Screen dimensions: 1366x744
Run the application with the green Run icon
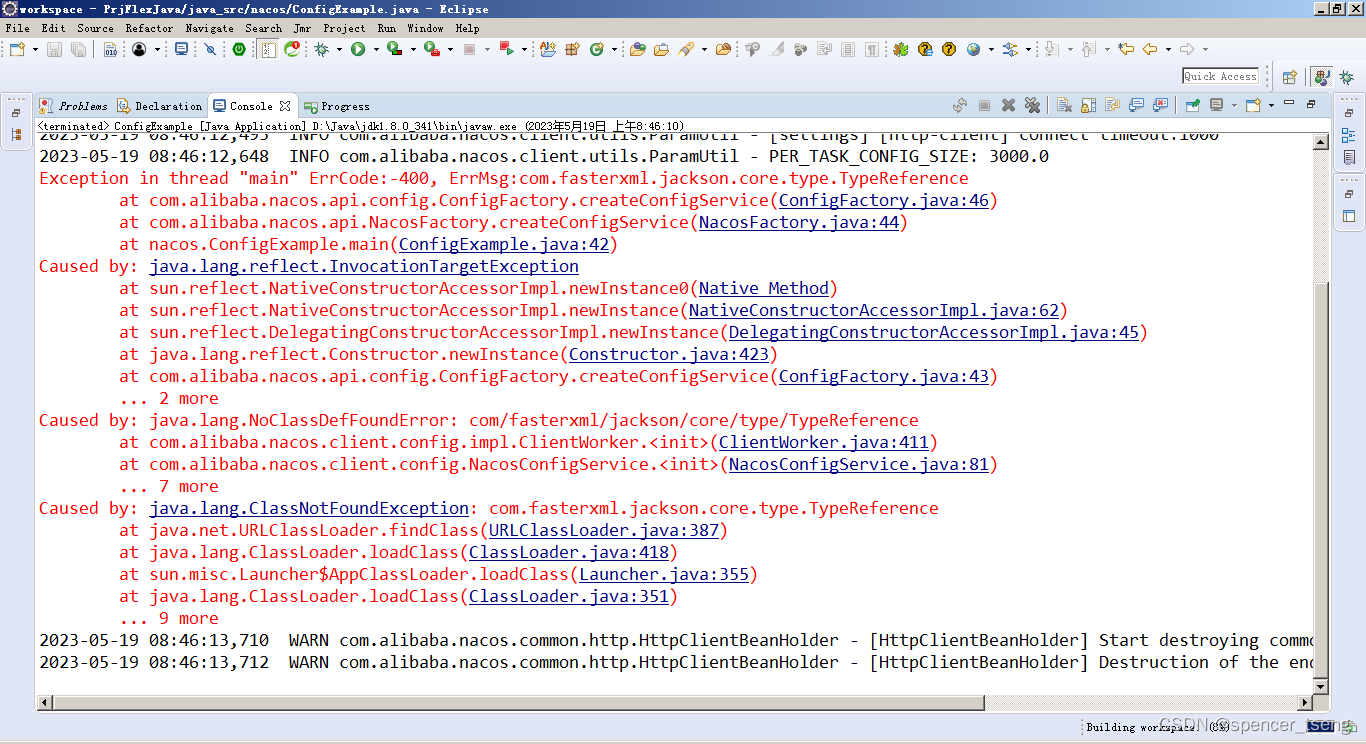(x=358, y=49)
